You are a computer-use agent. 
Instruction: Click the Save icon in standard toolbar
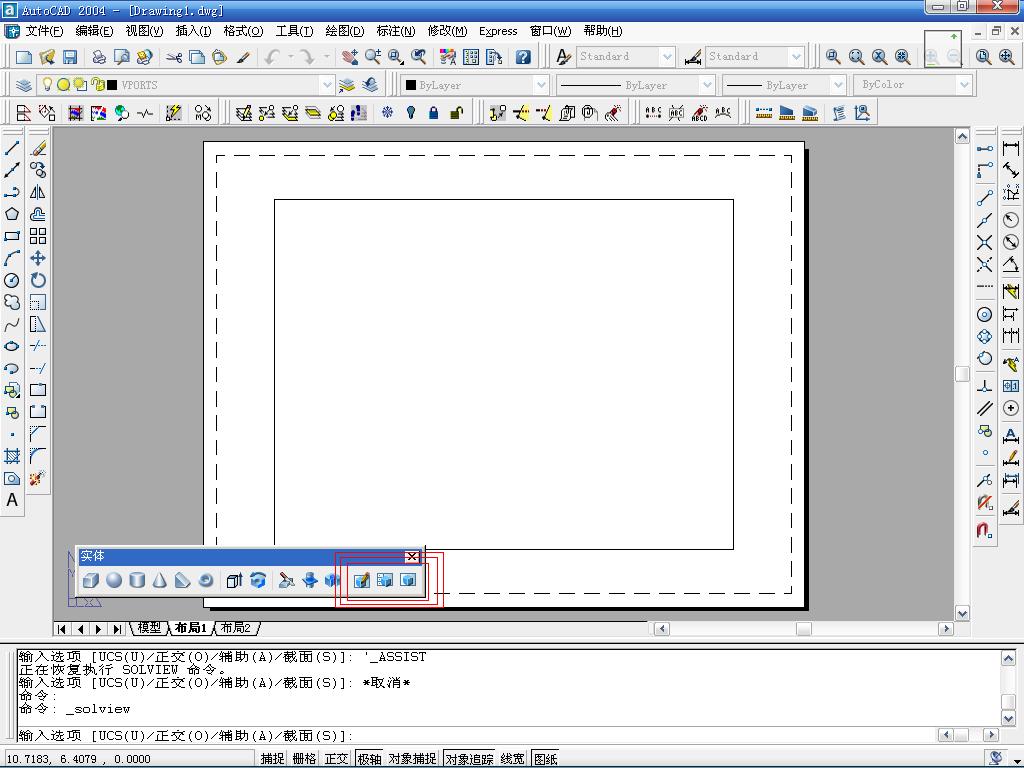tap(70, 57)
